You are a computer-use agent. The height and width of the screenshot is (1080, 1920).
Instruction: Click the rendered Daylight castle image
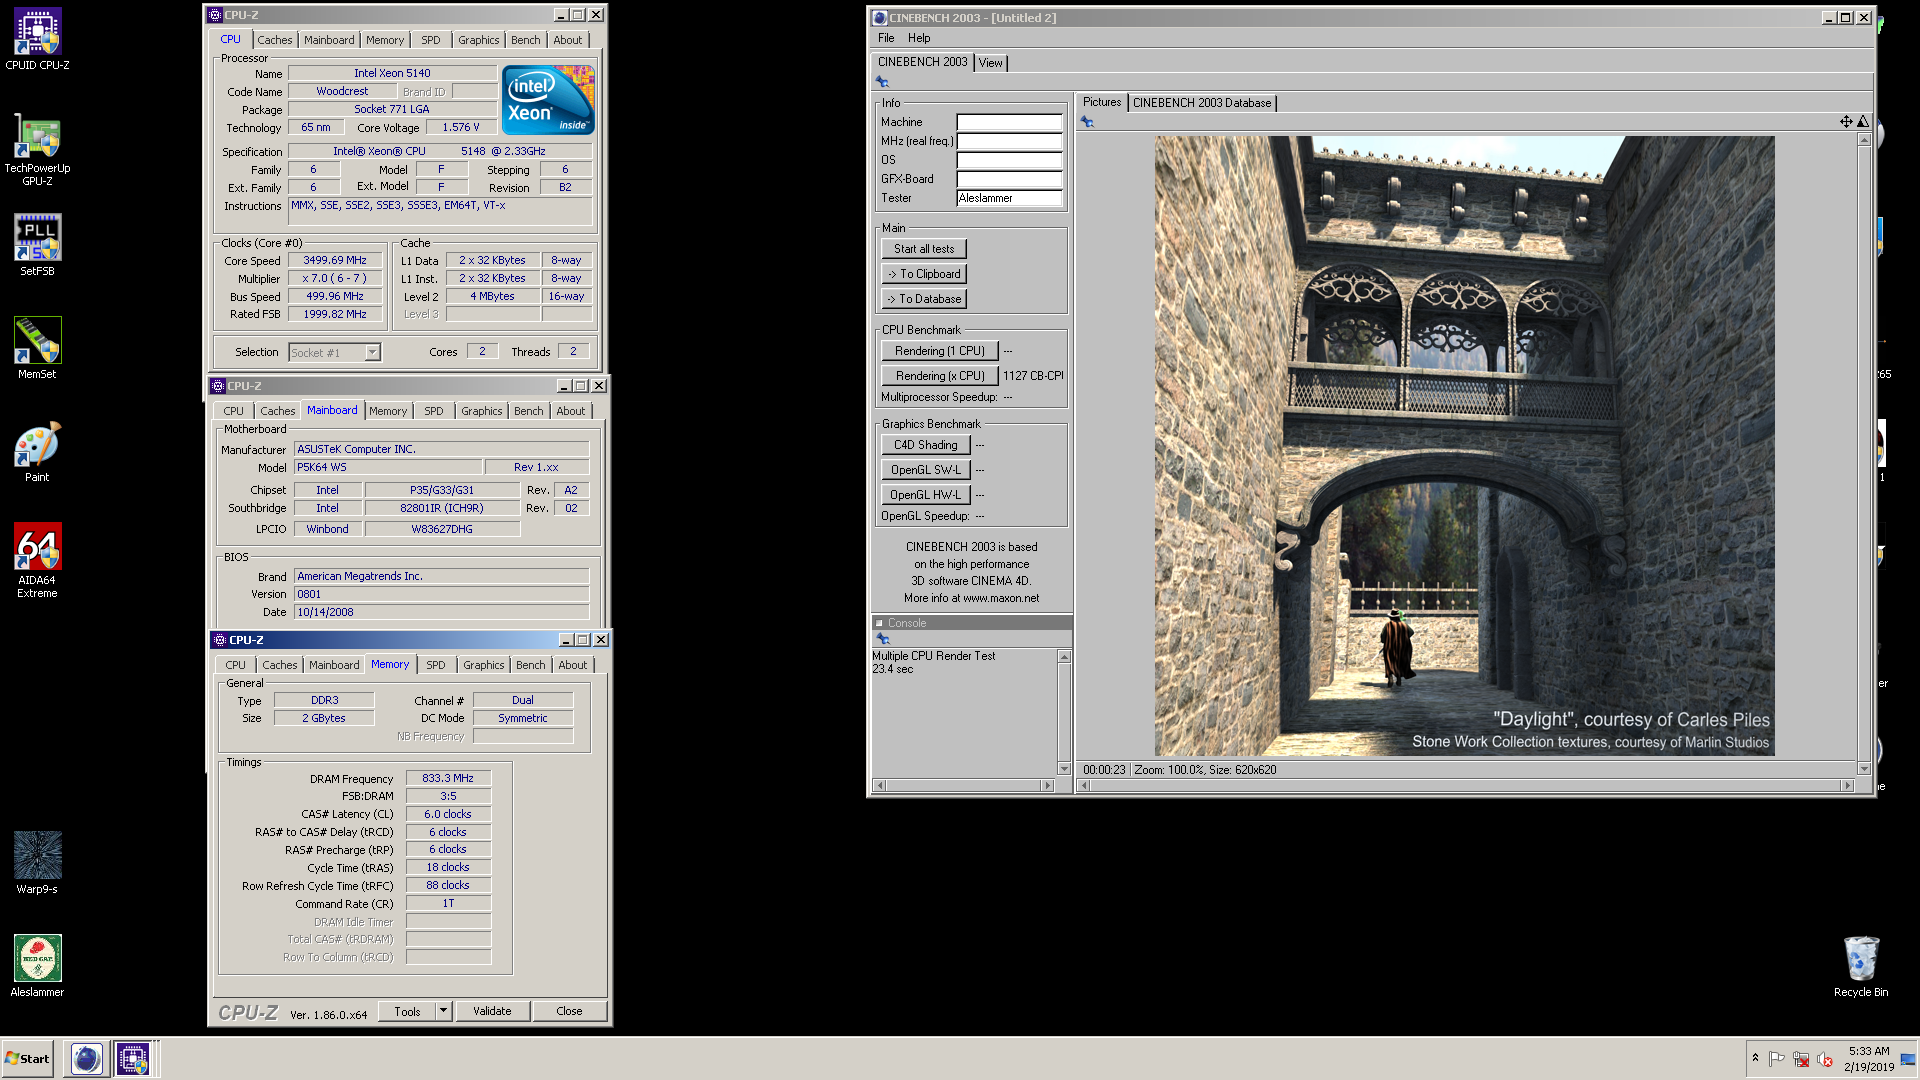1464,446
